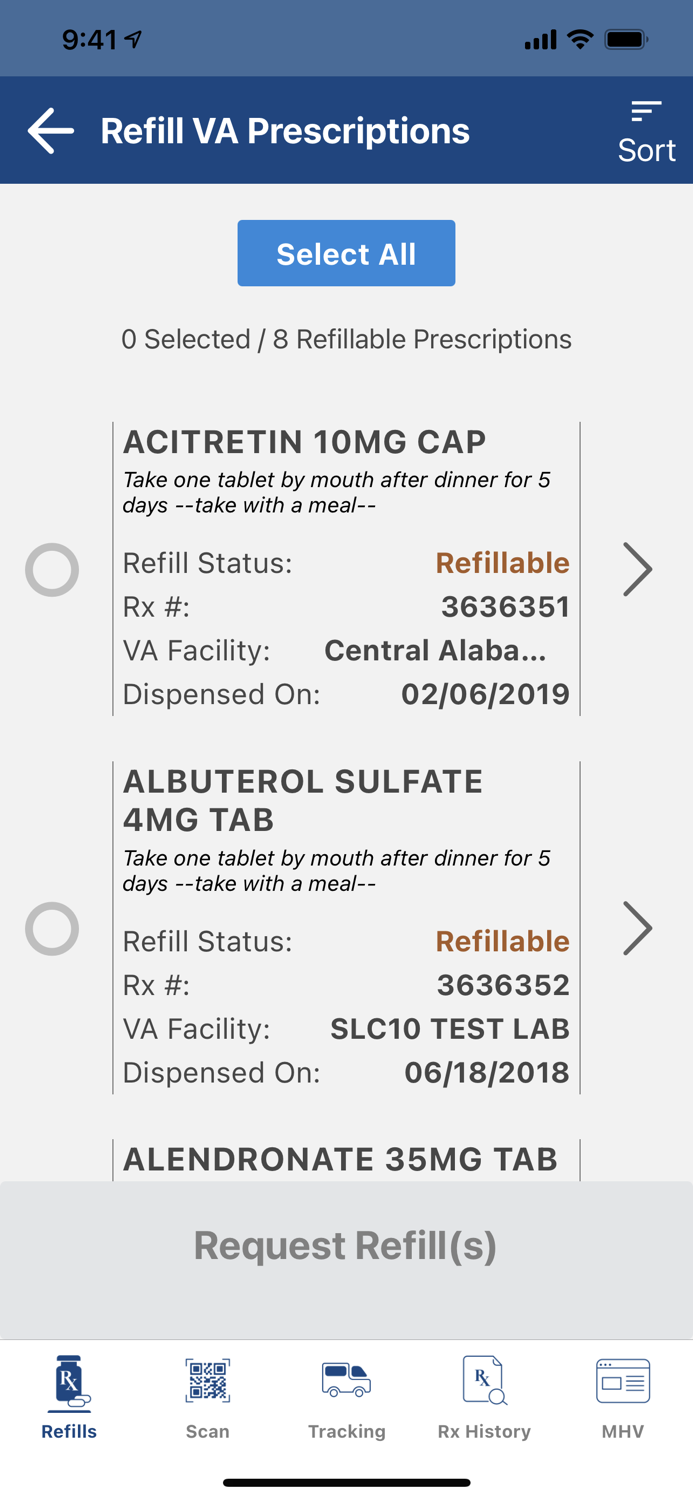693x1500 pixels.
Task: Tap the Wi-Fi icon in the status bar
Action: [578, 38]
